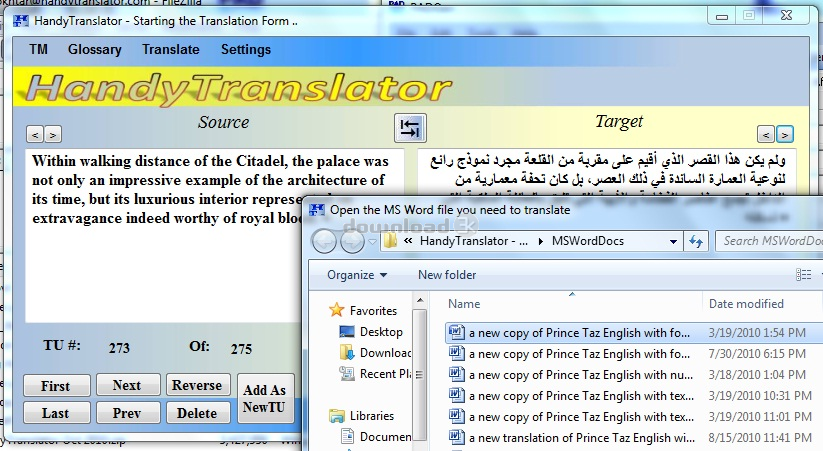
Task: Close the HandyTranslator window
Action: tap(786, 16)
